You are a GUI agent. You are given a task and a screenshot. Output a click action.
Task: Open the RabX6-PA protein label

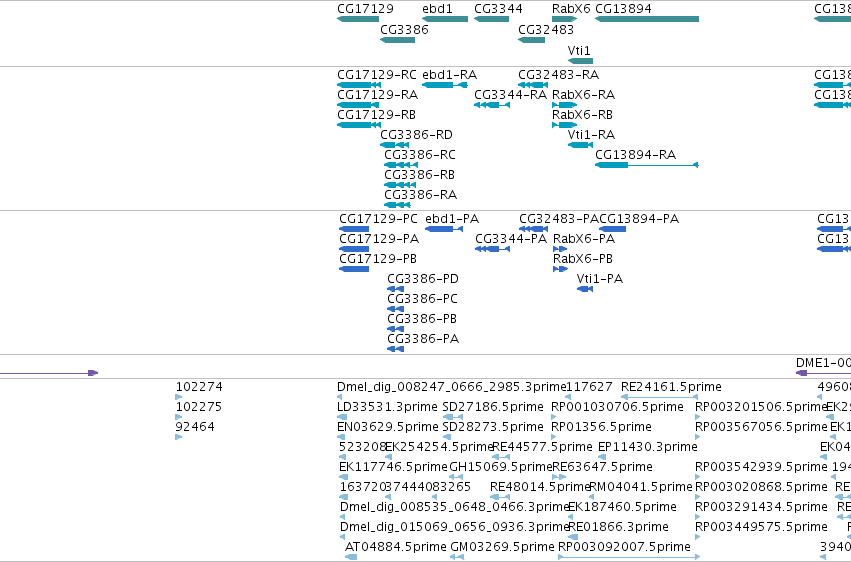click(584, 239)
